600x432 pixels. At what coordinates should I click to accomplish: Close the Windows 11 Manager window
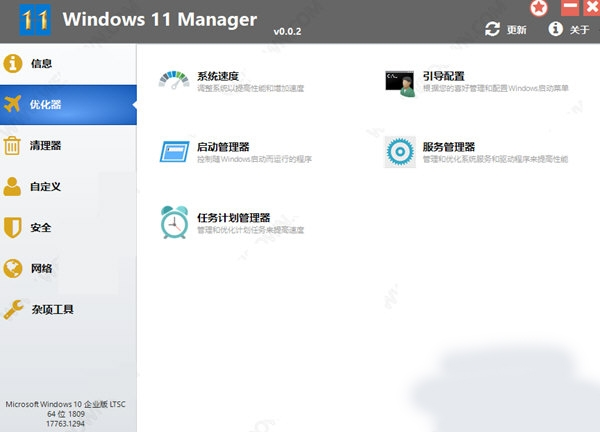592,7
